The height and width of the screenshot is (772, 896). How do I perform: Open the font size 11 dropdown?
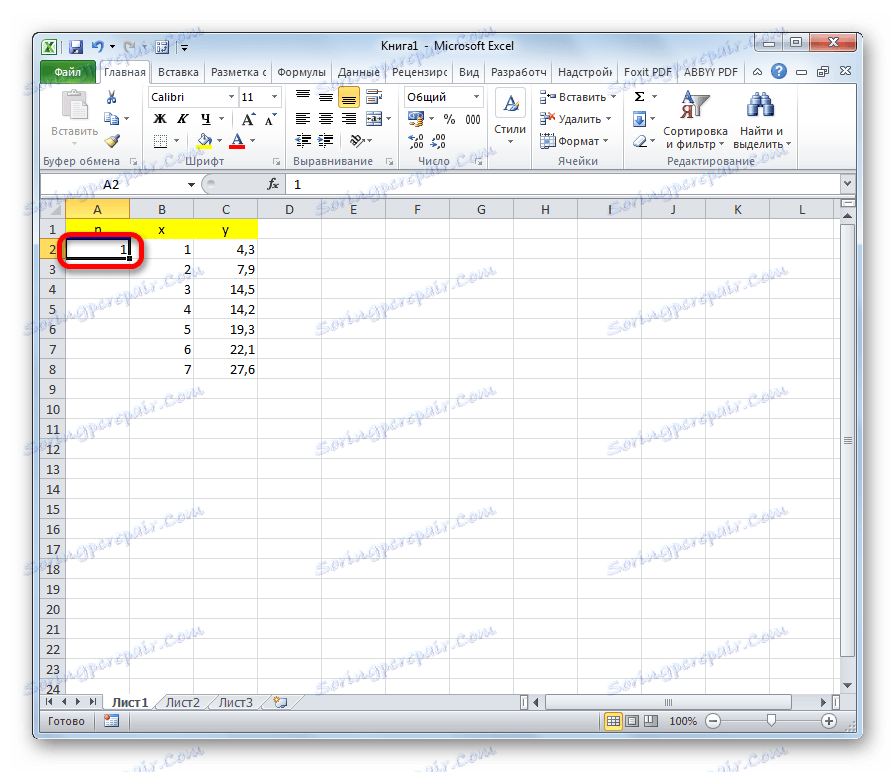274,97
